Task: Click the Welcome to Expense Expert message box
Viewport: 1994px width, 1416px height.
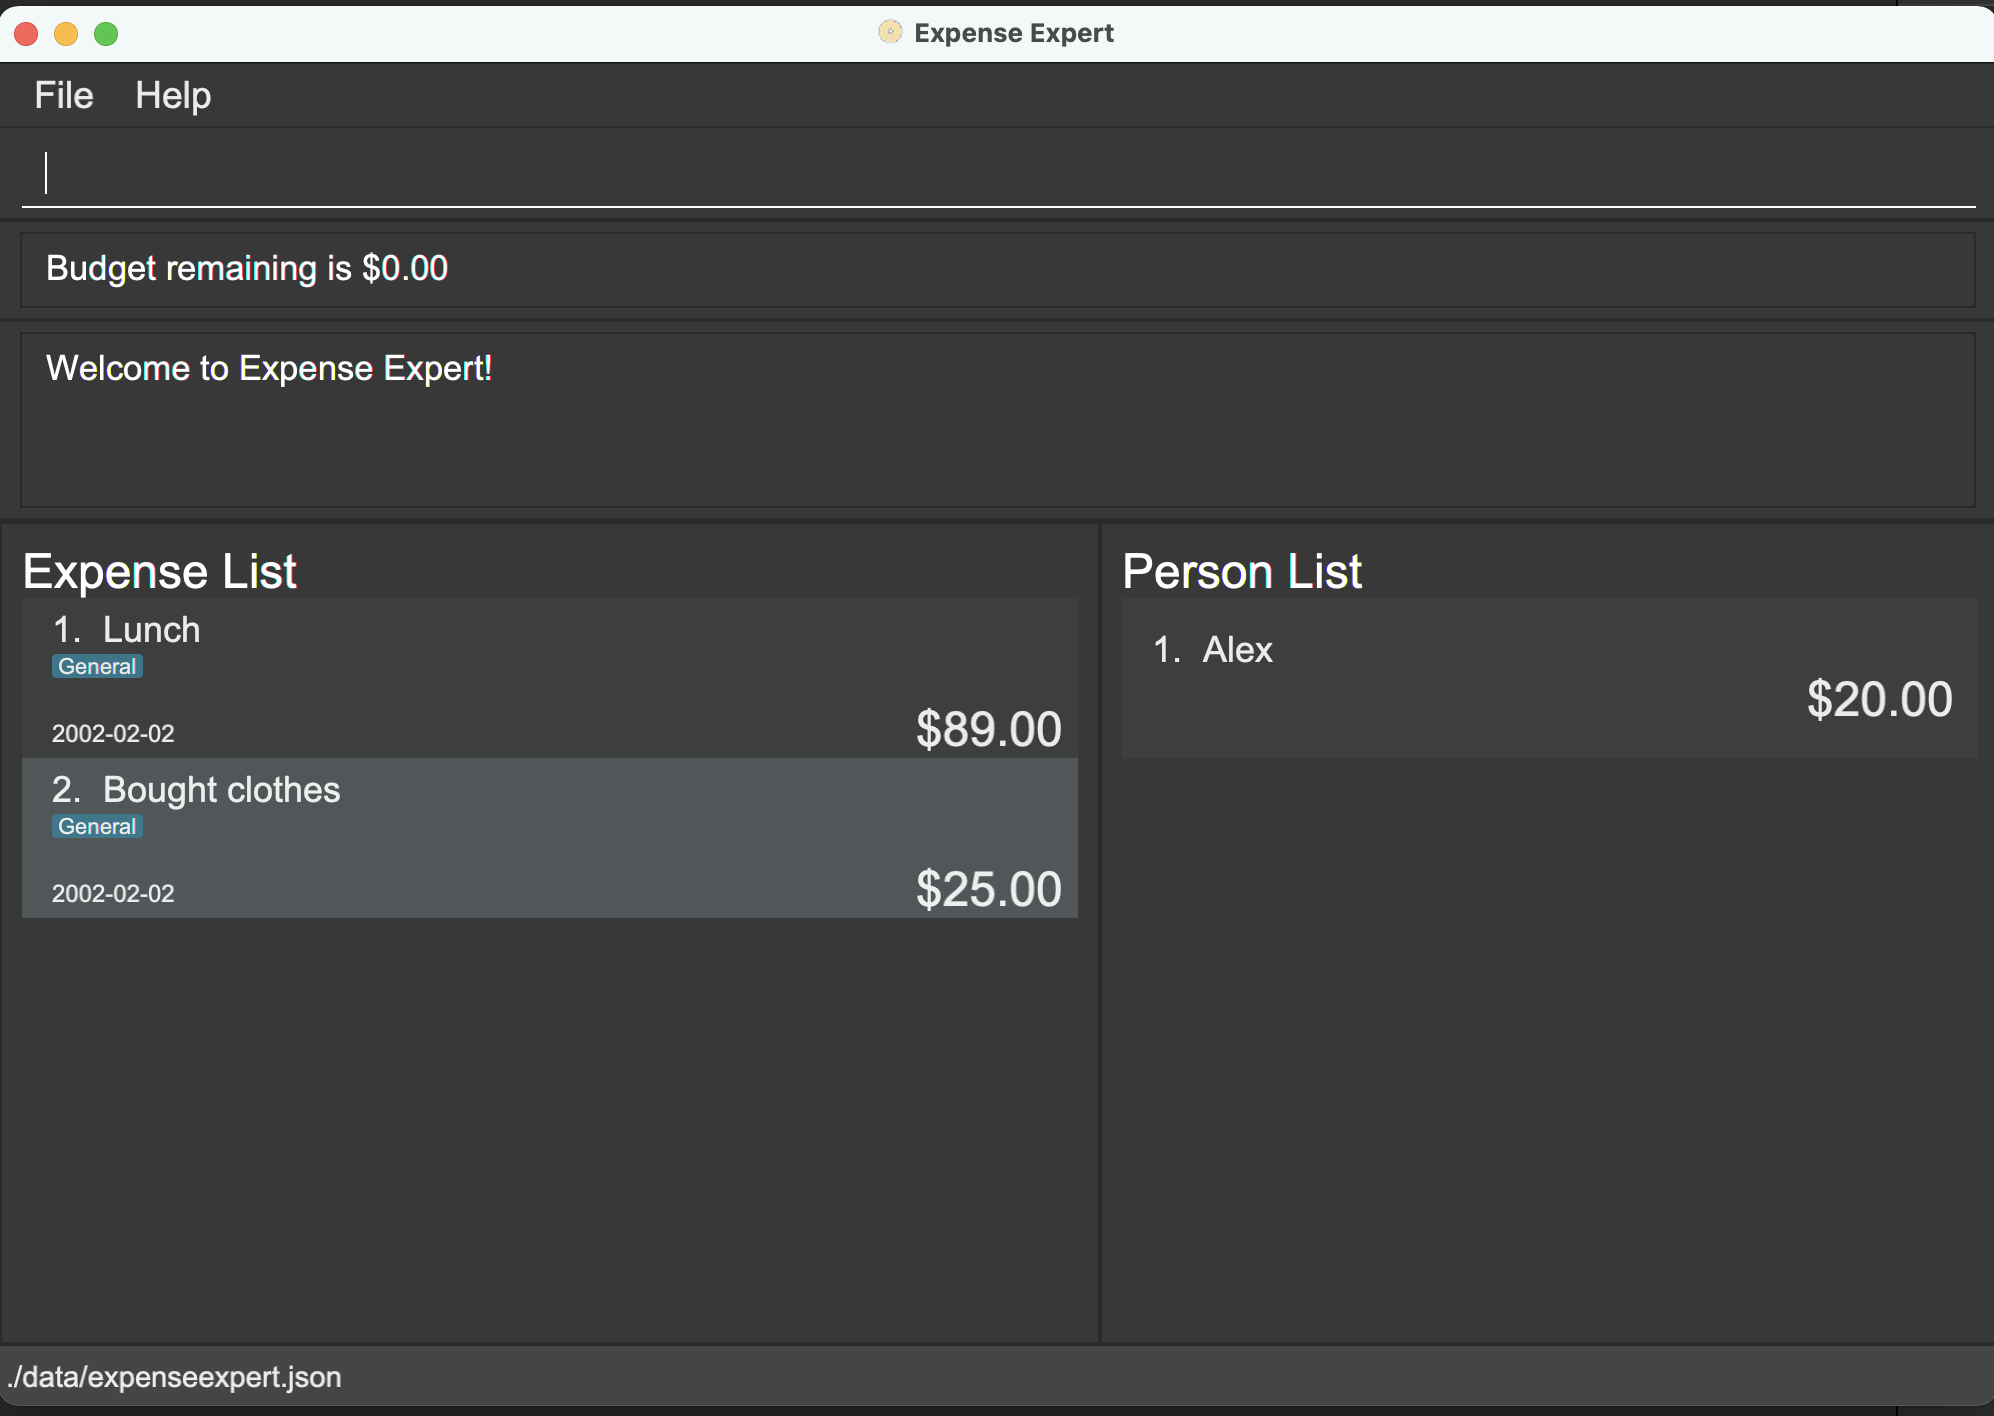Action: [x=996, y=419]
